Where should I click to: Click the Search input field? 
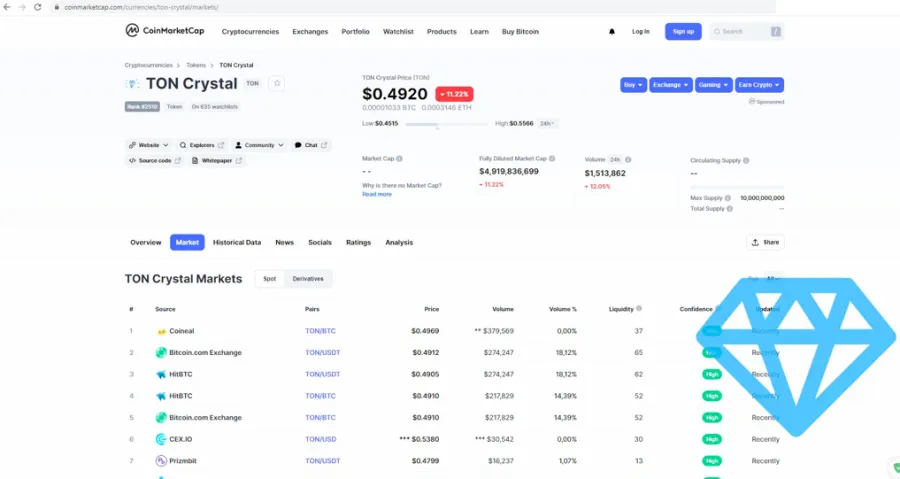(746, 32)
